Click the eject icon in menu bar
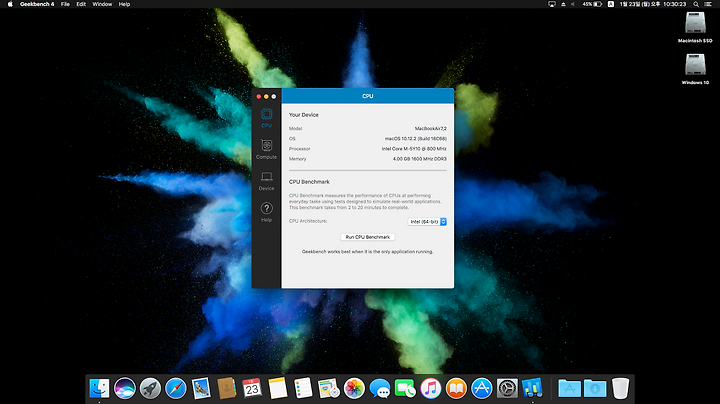The image size is (720, 404). (563, 4)
